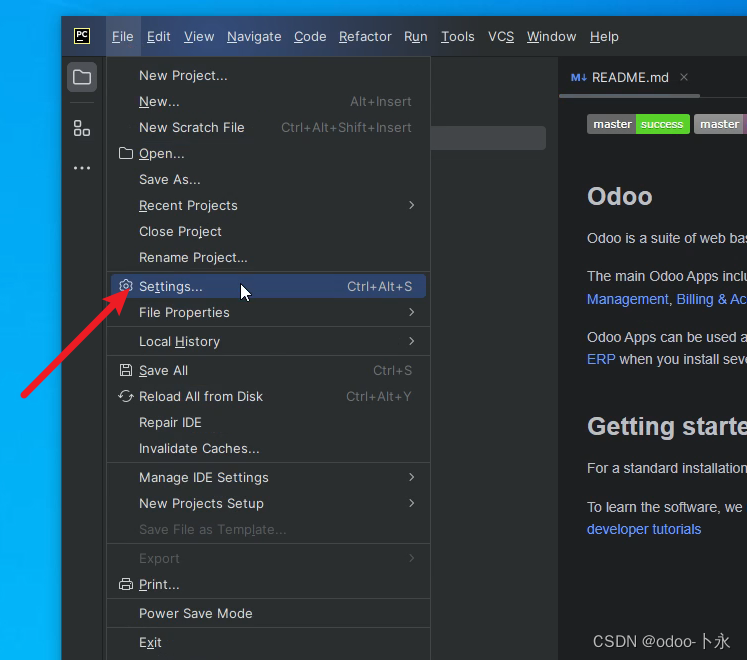
Task: Choose Close Project
Action: point(268,231)
